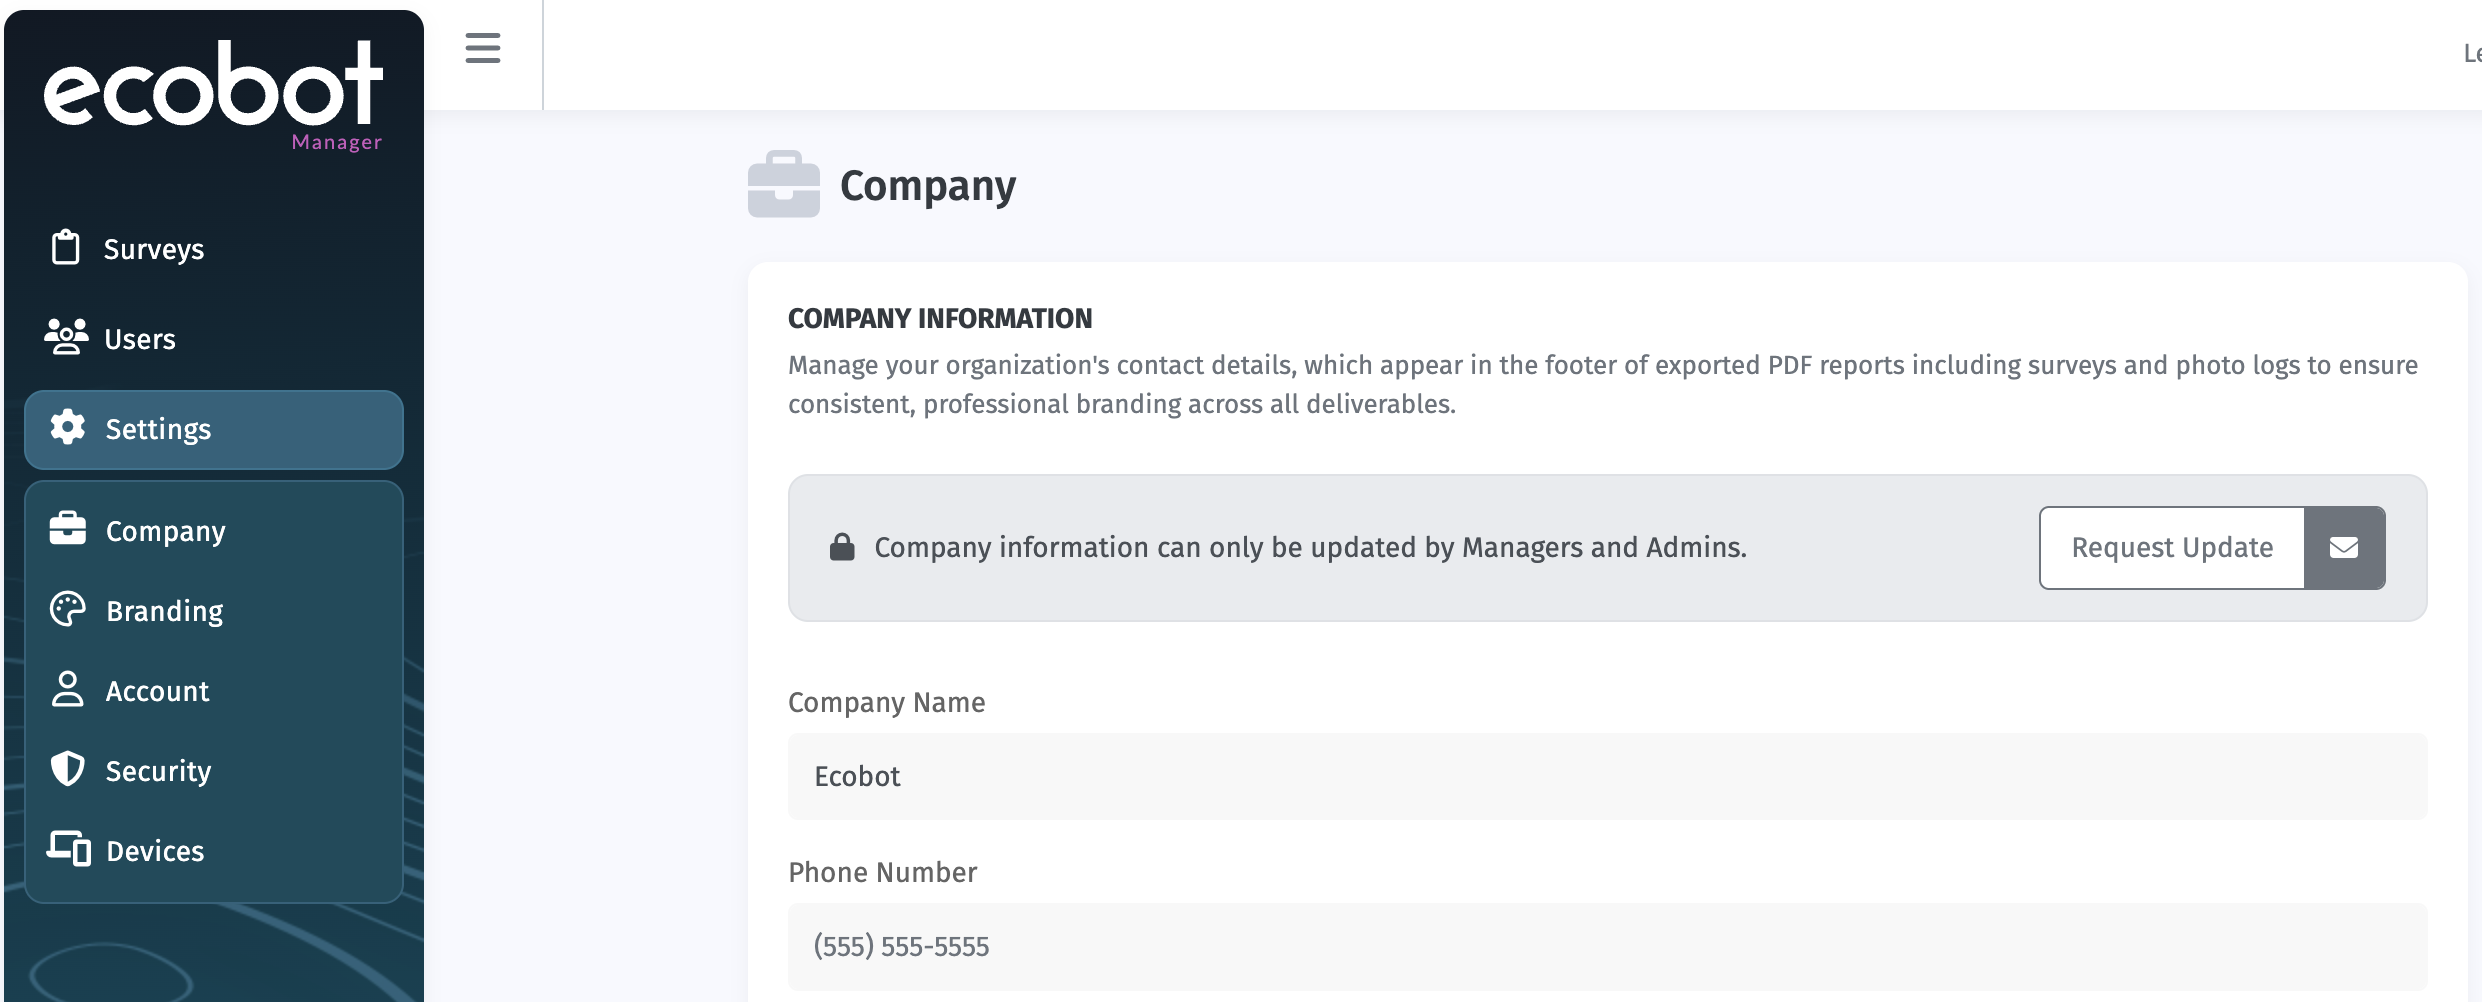This screenshot has height=1002, width=2482.
Task: Click the Branding palette icon
Action: click(68, 609)
